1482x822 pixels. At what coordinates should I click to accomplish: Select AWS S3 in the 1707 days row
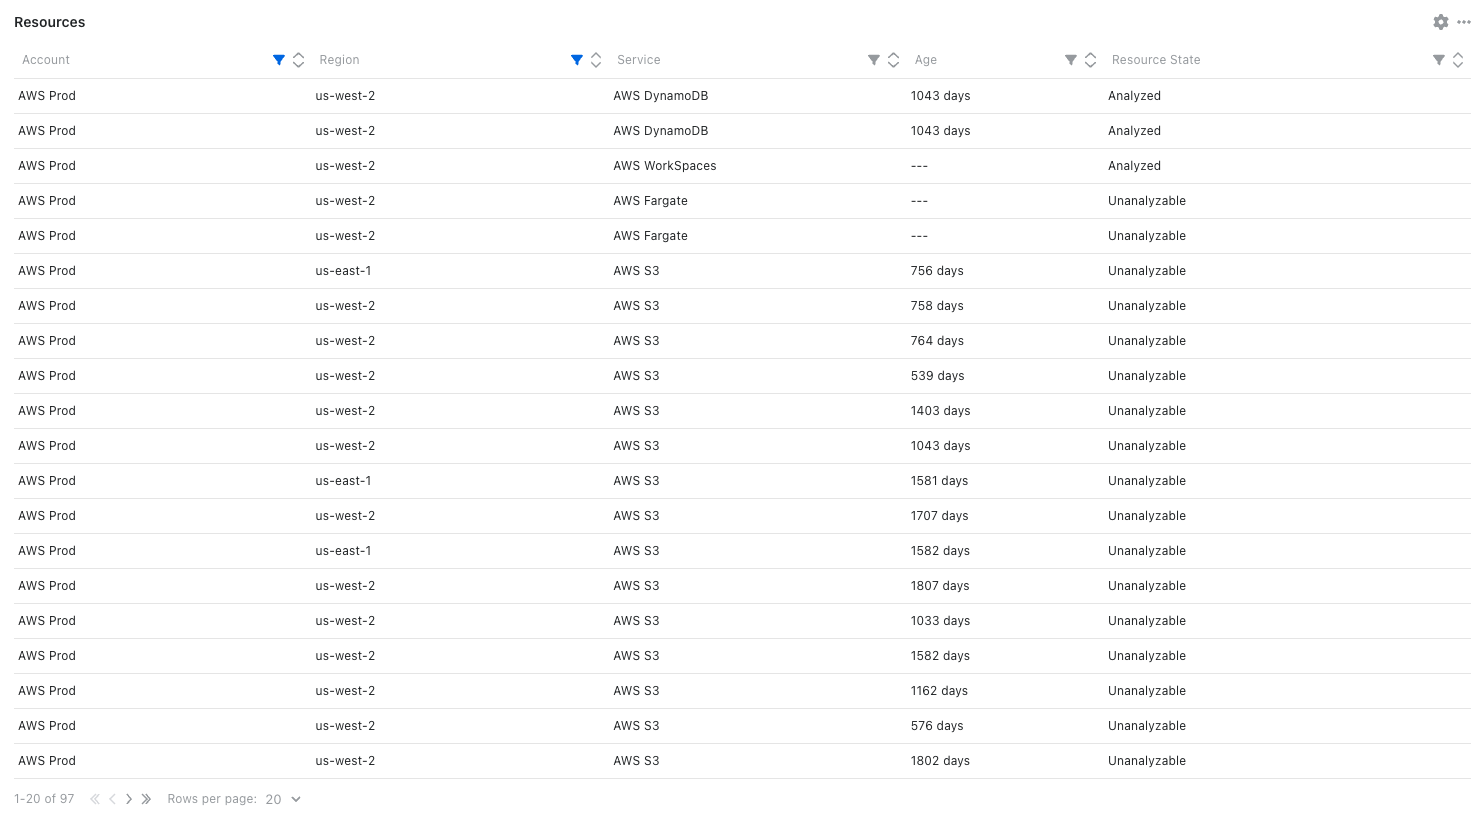[636, 516]
